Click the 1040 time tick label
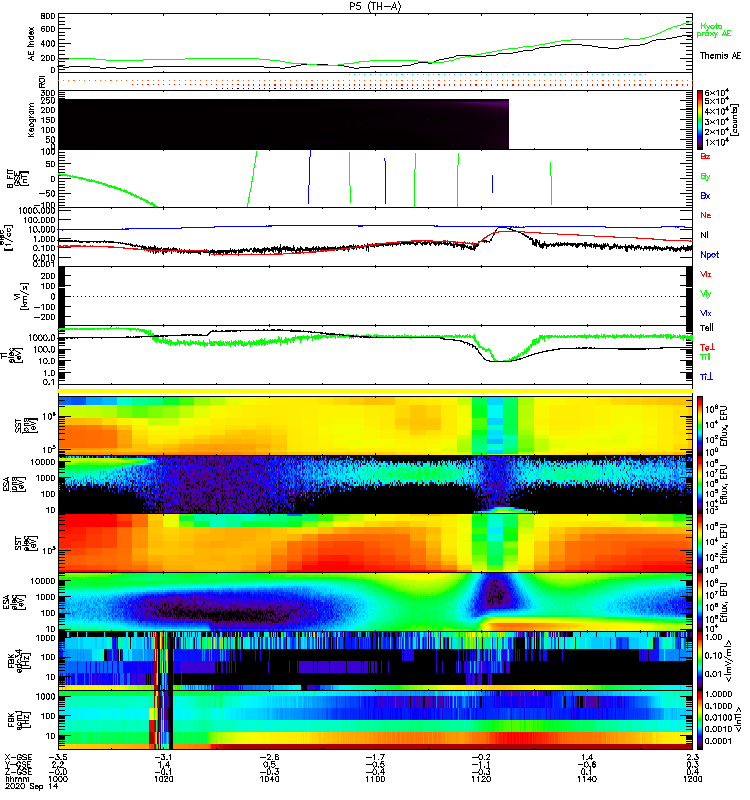The width and height of the screenshot is (750, 800). (269, 779)
